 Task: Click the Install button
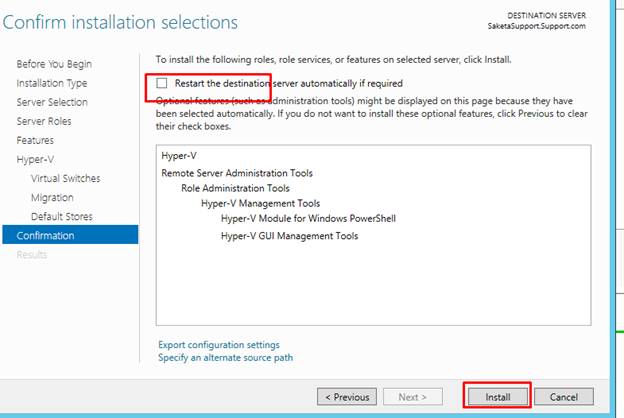(x=497, y=397)
